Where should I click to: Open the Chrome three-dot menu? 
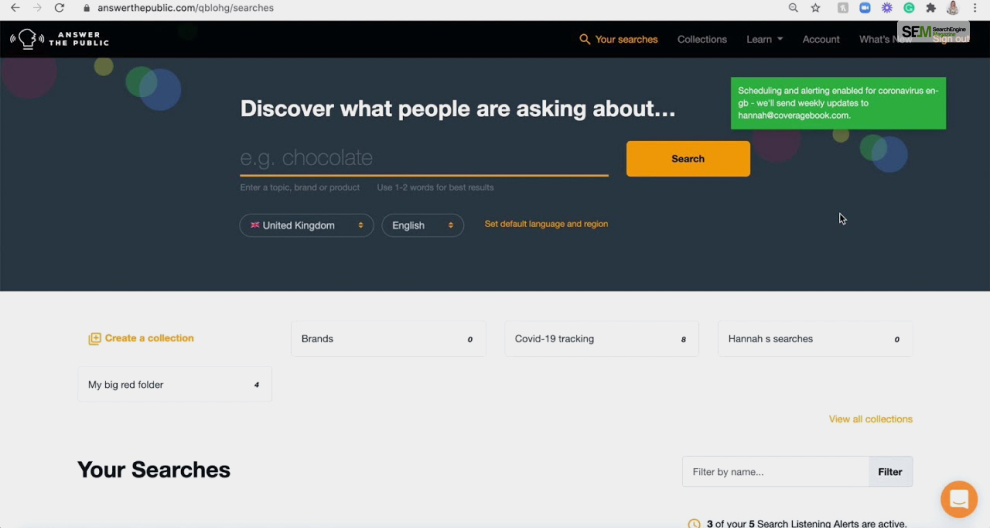[x=975, y=8]
